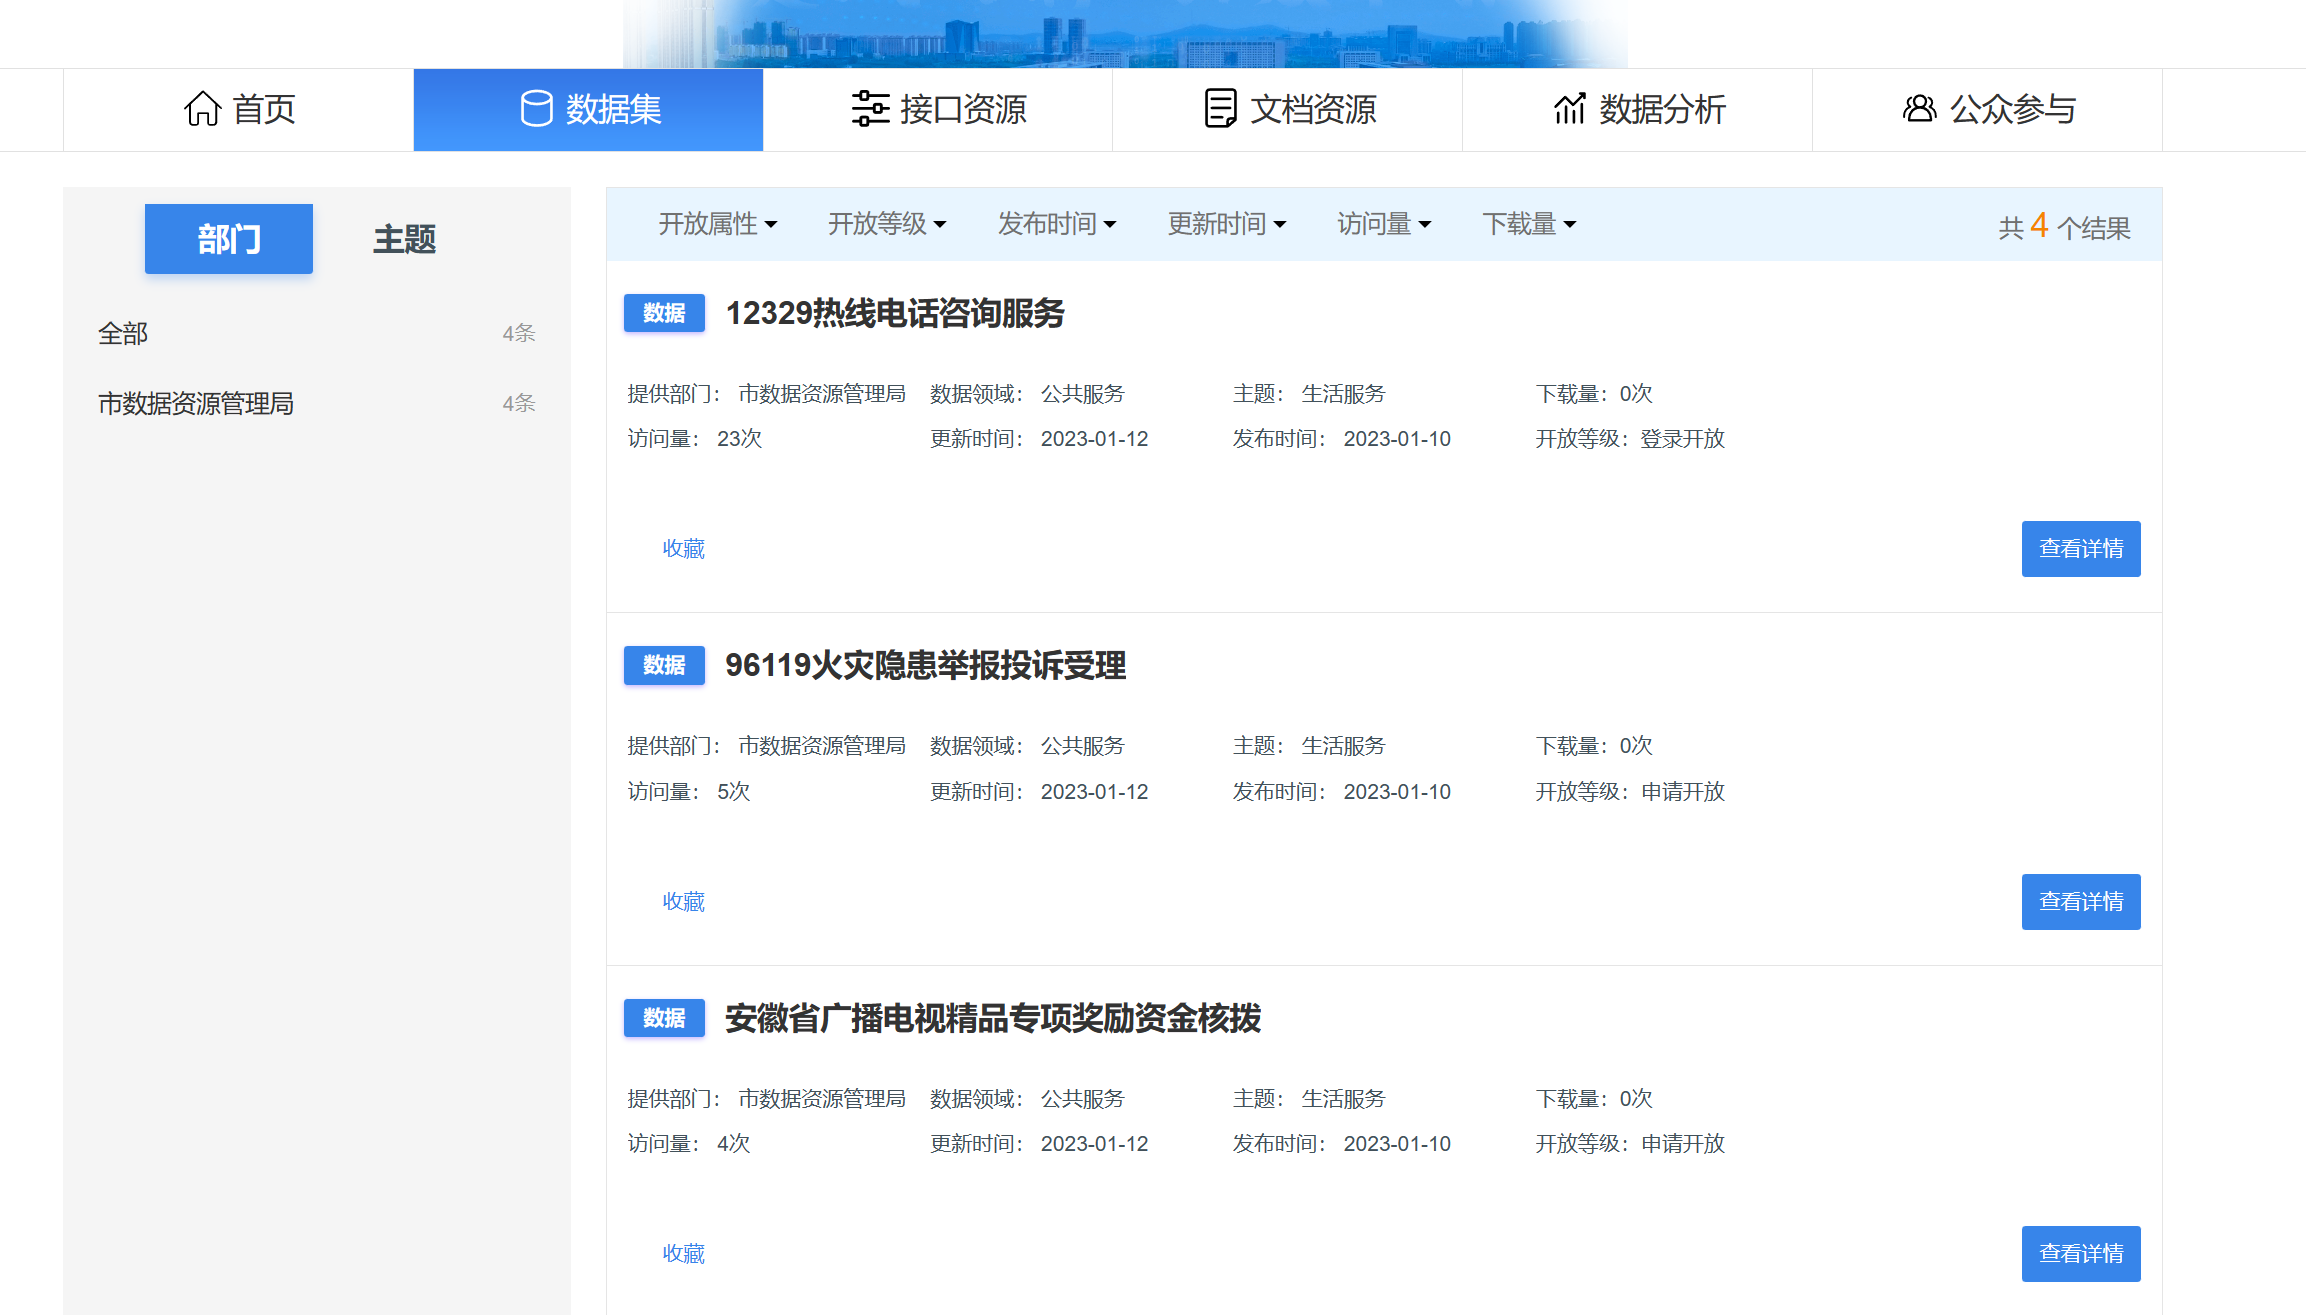
Task: Click 访问量 23次 value
Action: (x=740, y=439)
